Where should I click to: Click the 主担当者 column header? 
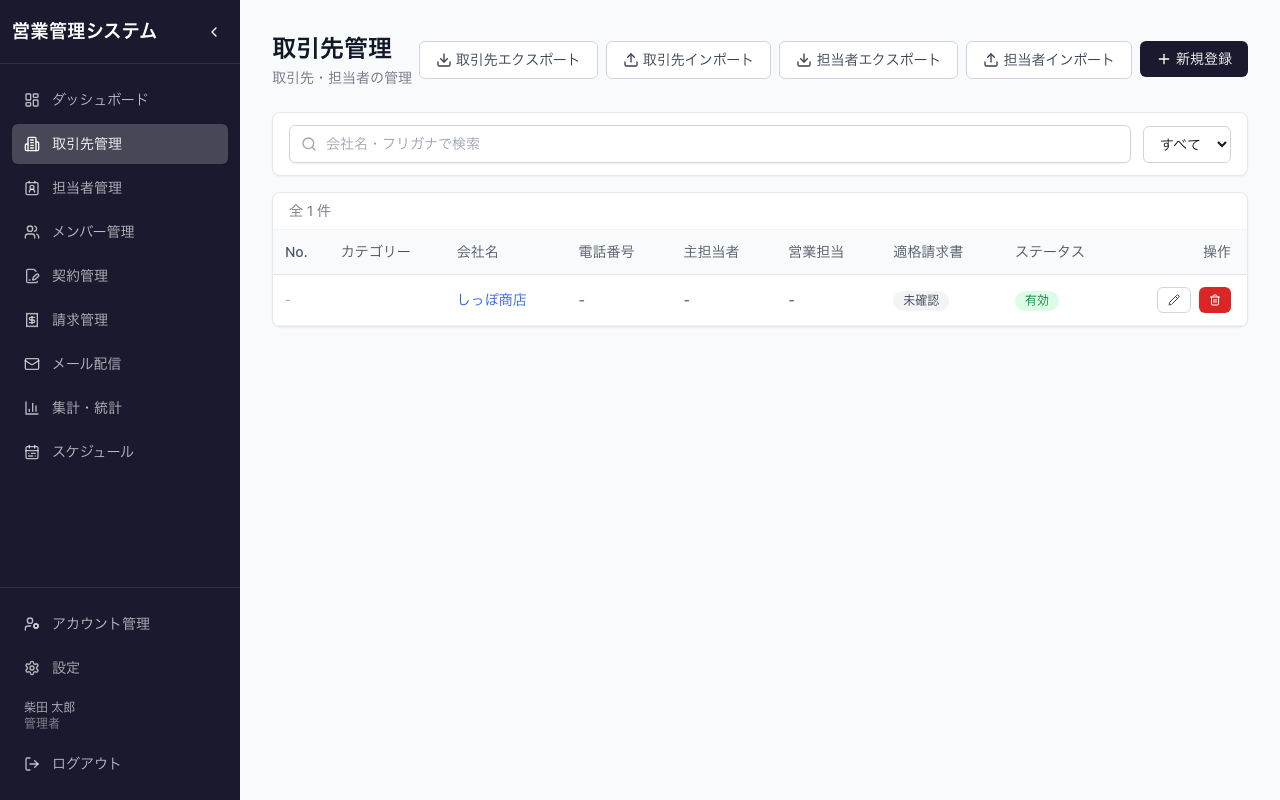712,252
